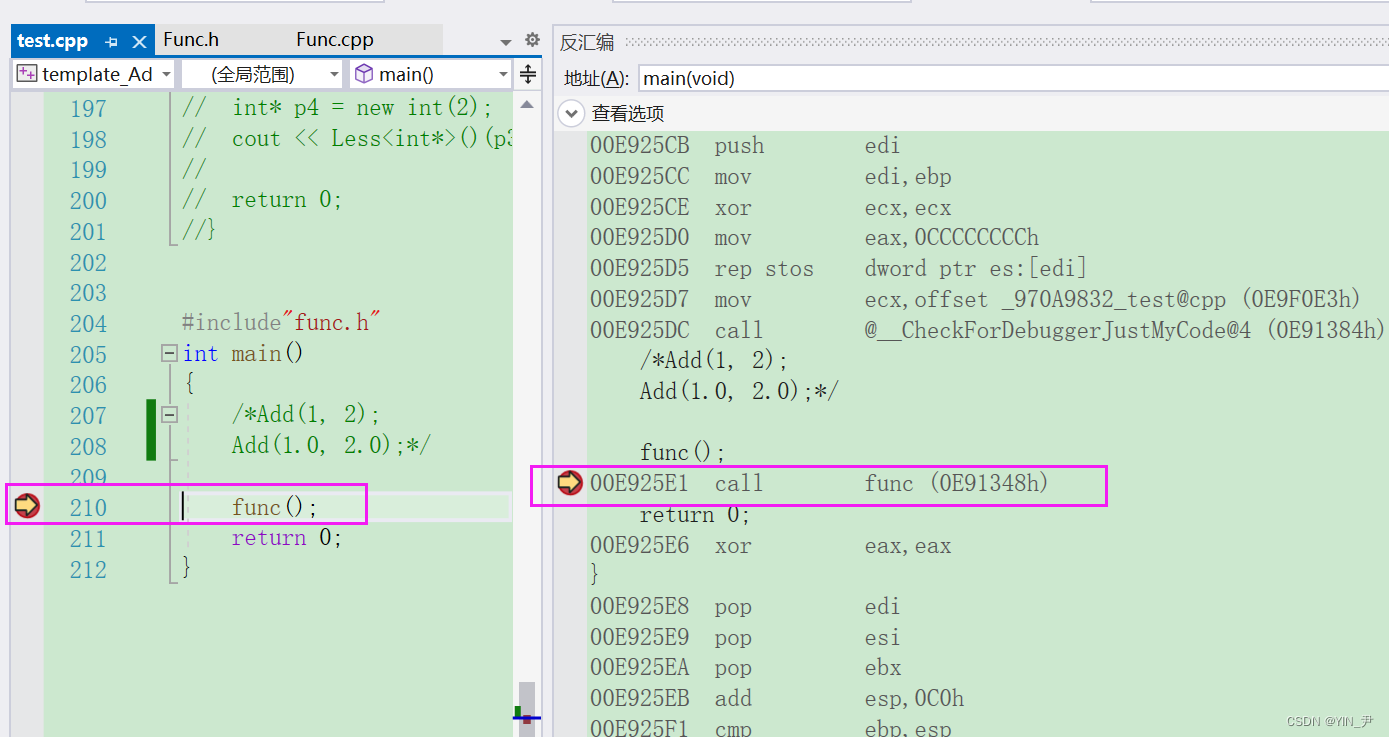Click the breakpoint marker at line 210
Image resolution: width=1389 pixels, height=737 pixels.
pos(27,506)
